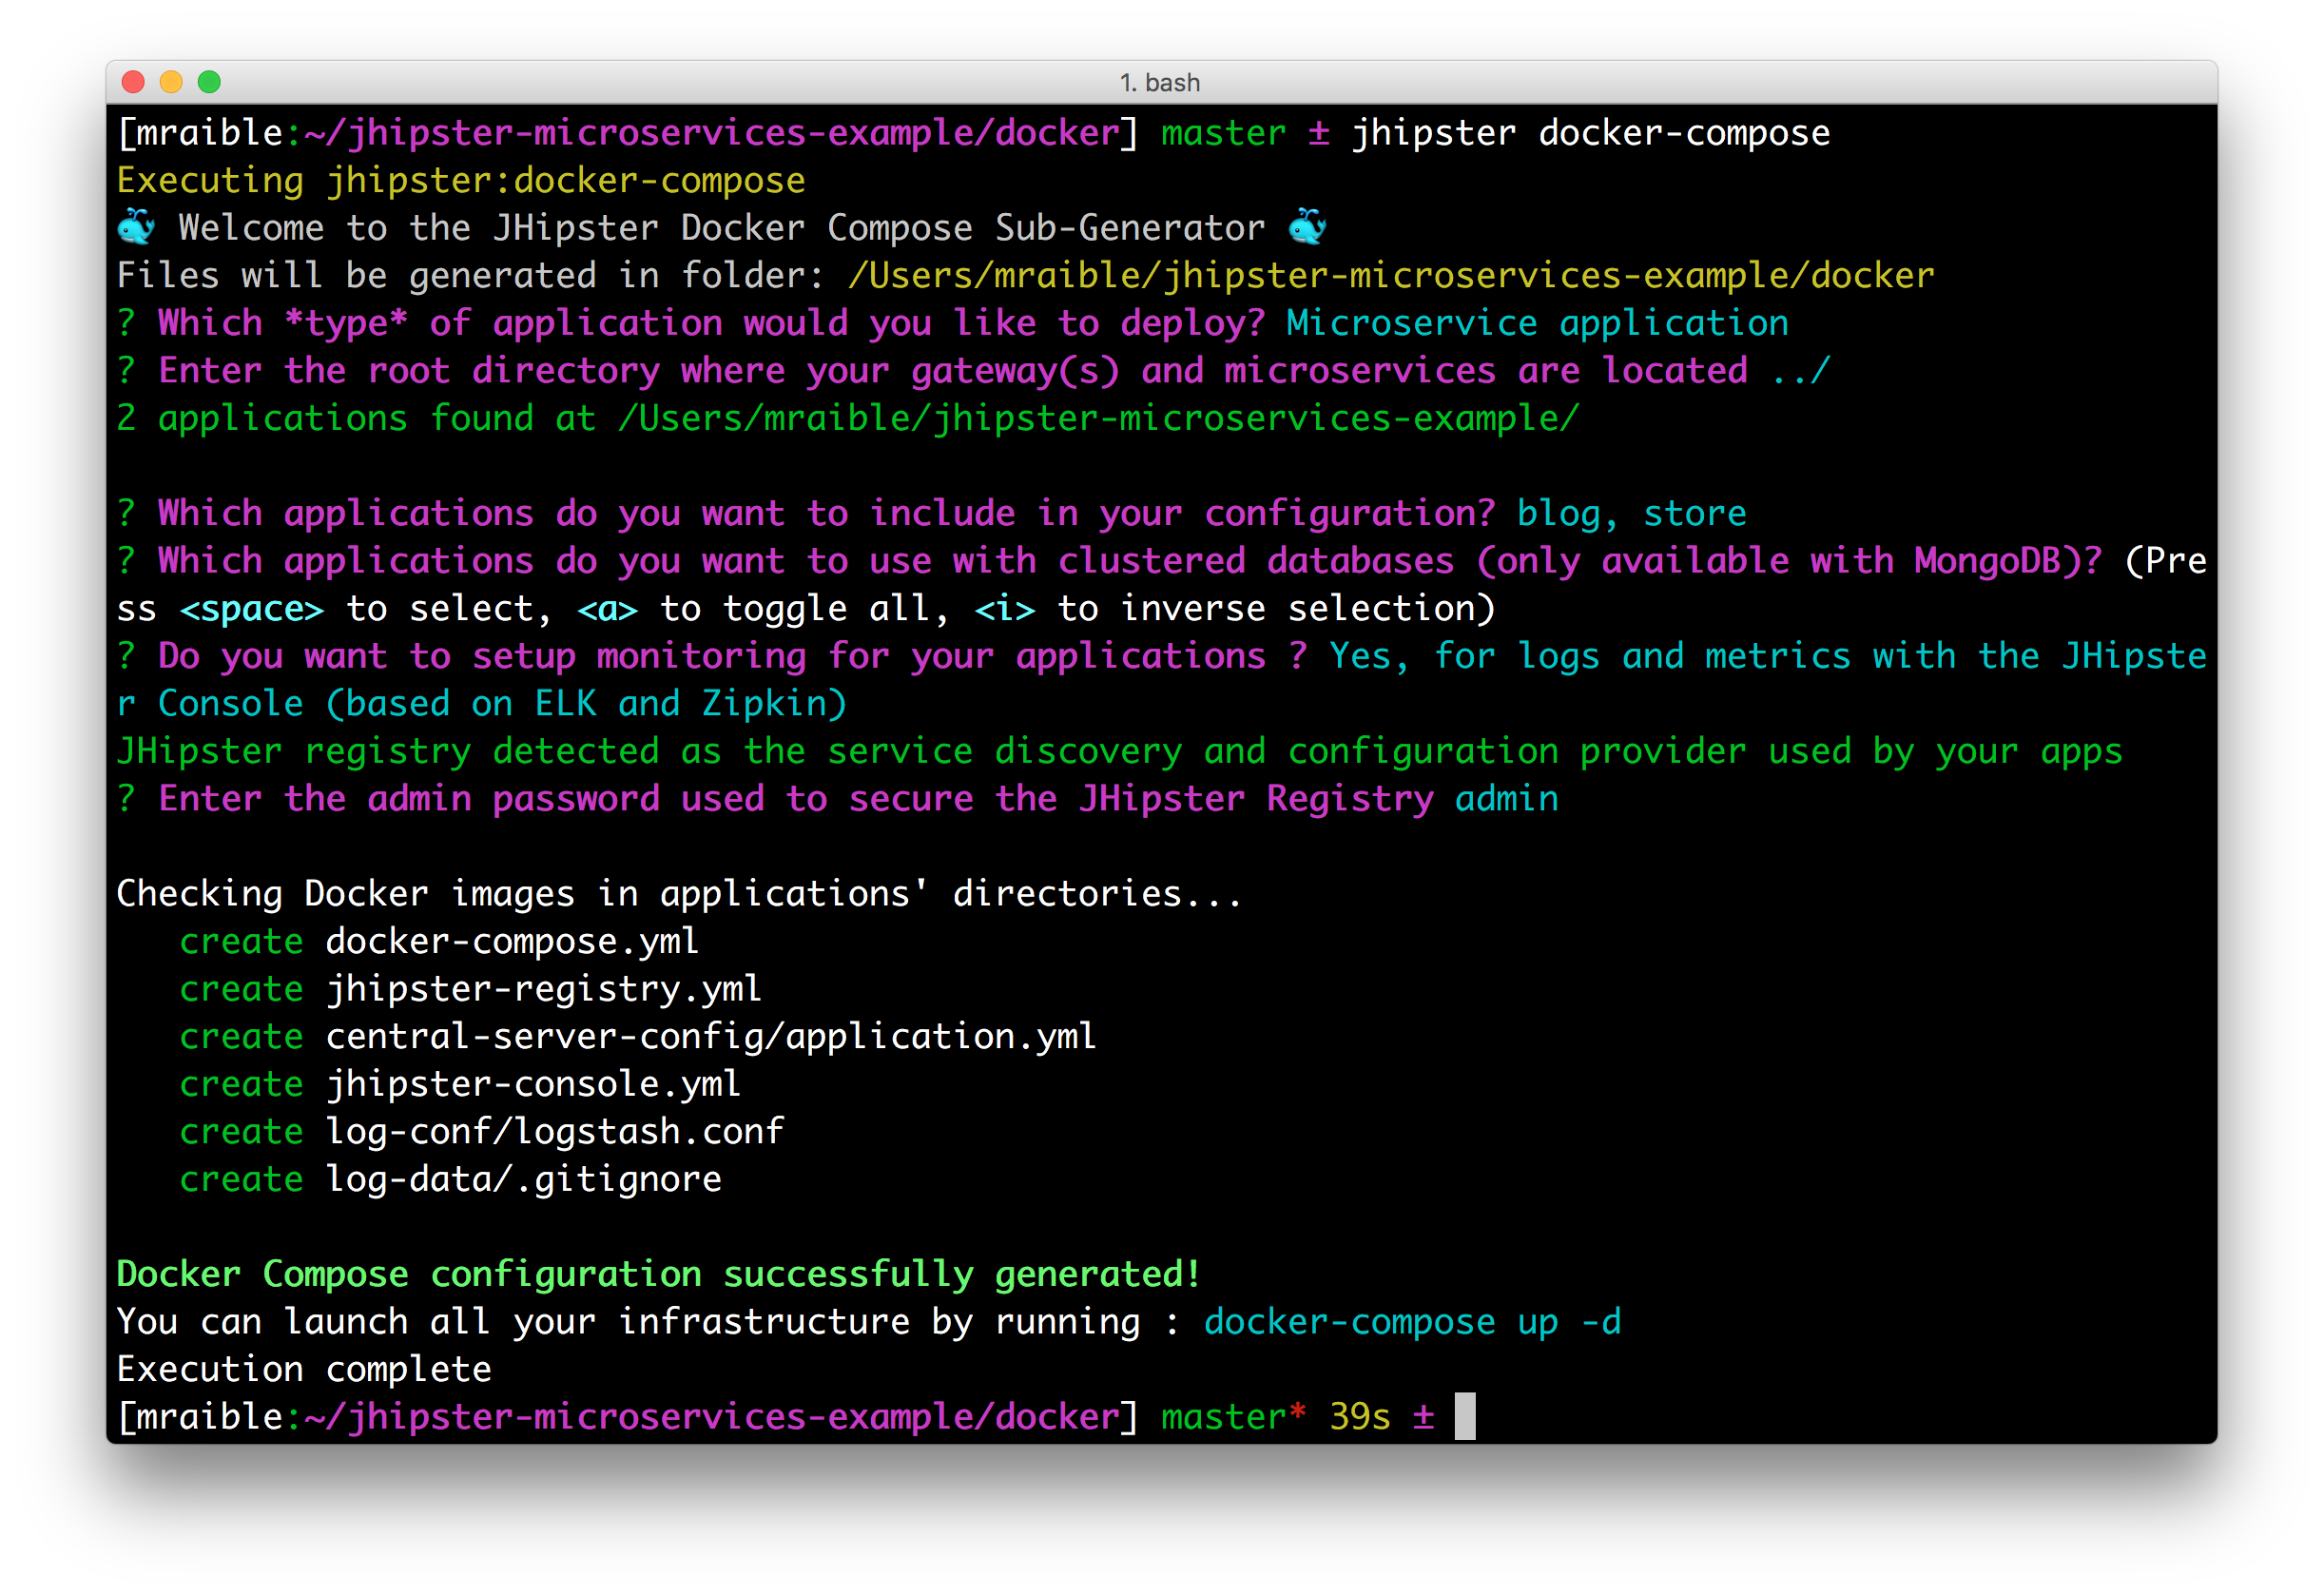Click the '39s' elapsed time in prompt
This screenshot has width=2324, height=1596.
(x=1359, y=1417)
